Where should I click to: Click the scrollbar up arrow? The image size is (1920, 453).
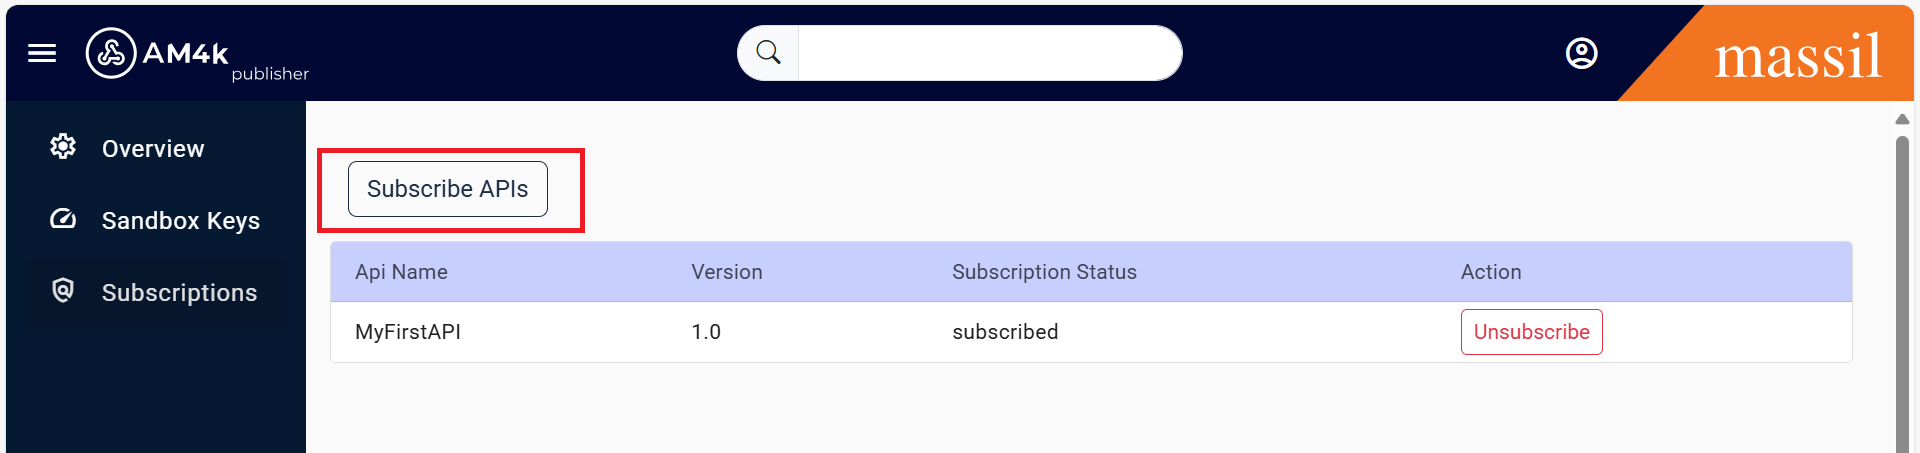tap(1902, 119)
